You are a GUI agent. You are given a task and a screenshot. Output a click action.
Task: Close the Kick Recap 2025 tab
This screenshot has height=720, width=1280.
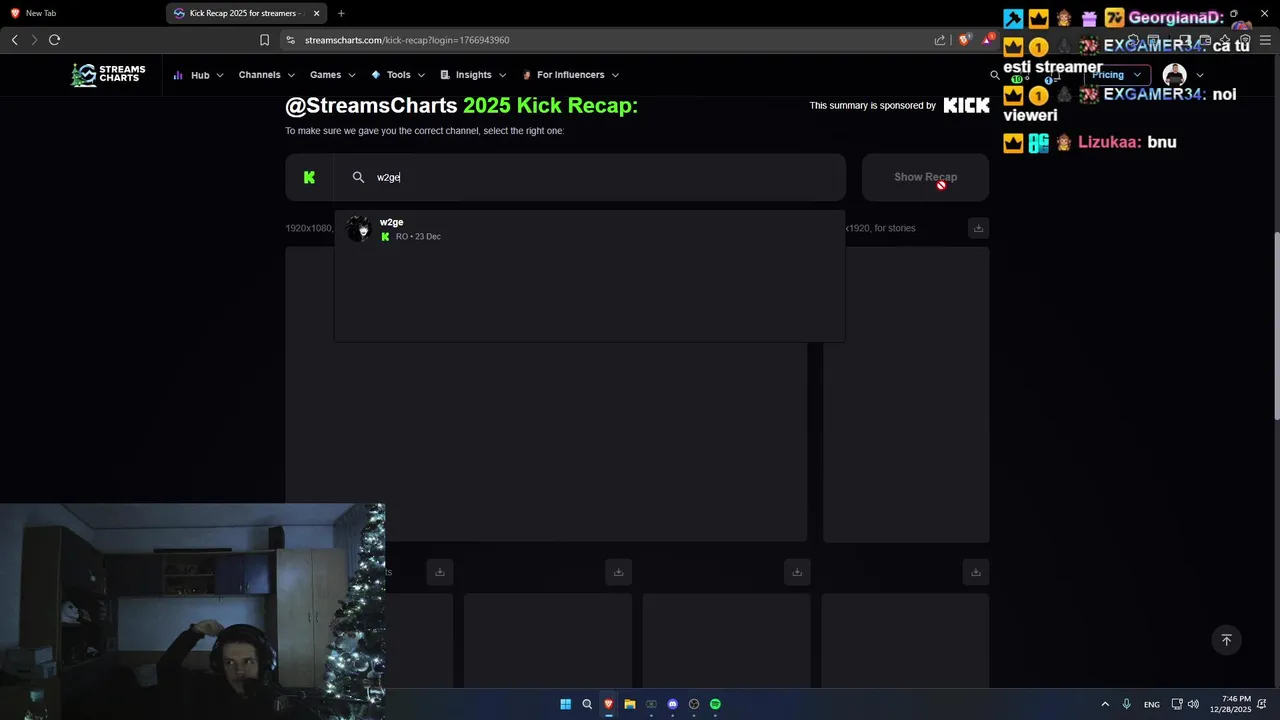click(x=317, y=13)
